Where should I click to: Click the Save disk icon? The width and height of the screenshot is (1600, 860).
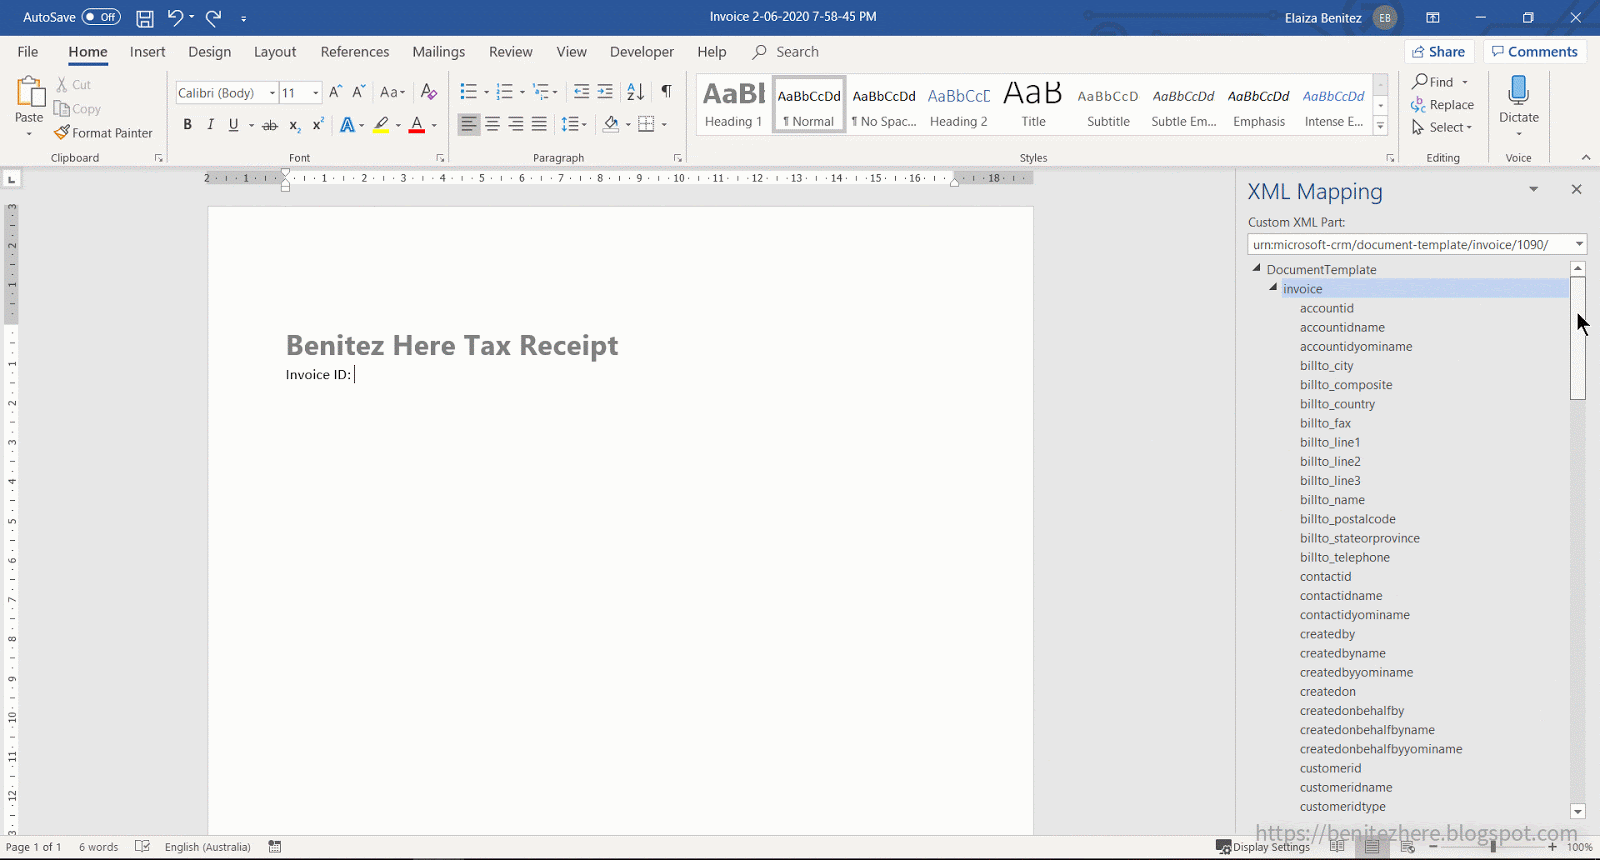click(145, 18)
